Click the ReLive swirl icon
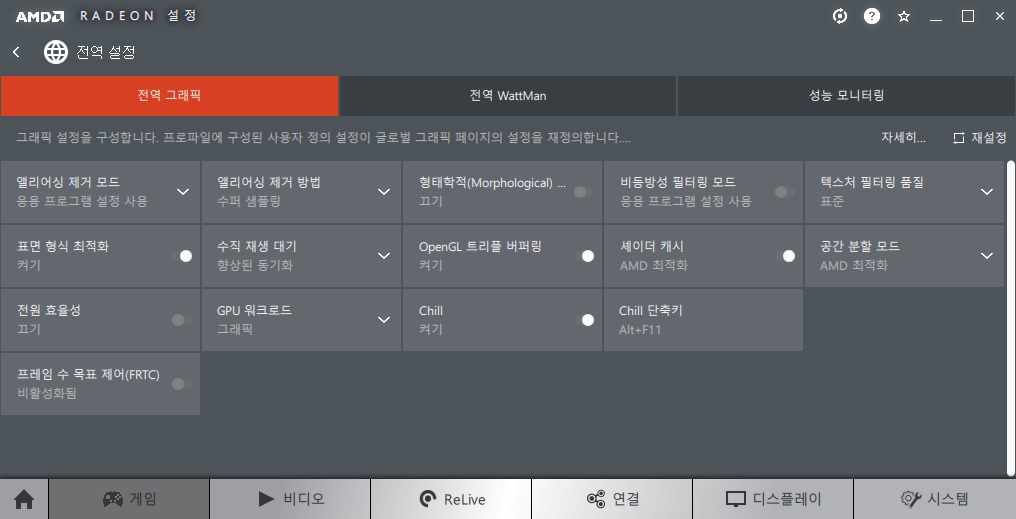 click(x=428, y=499)
